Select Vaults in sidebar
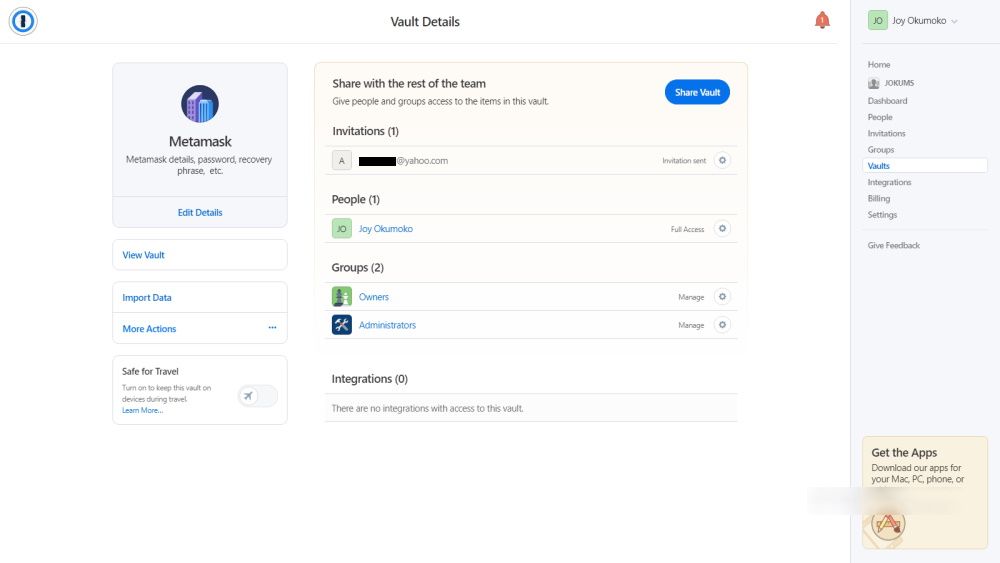Image resolution: width=1000 pixels, height=563 pixels. pyautogui.click(x=925, y=166)
